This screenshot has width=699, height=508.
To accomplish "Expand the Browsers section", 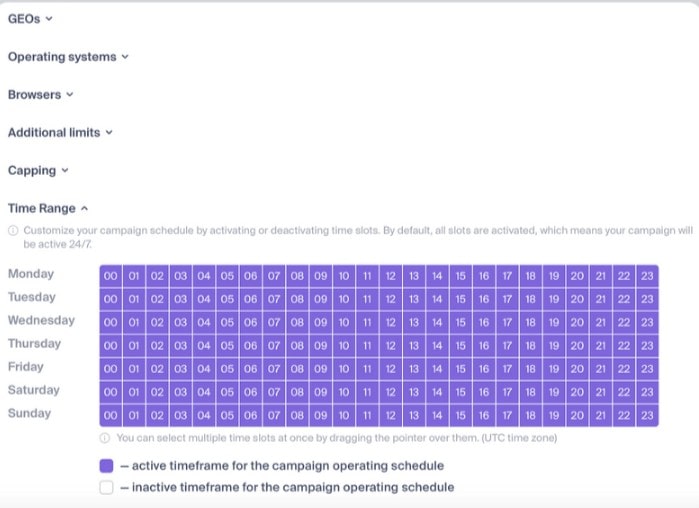I will click(40, 95).
